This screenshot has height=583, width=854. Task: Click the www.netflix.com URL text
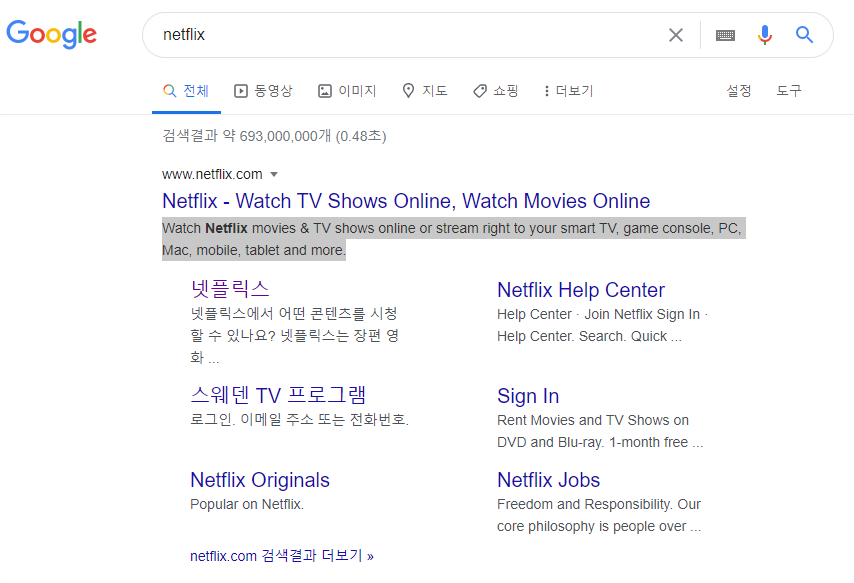(212, 174)
